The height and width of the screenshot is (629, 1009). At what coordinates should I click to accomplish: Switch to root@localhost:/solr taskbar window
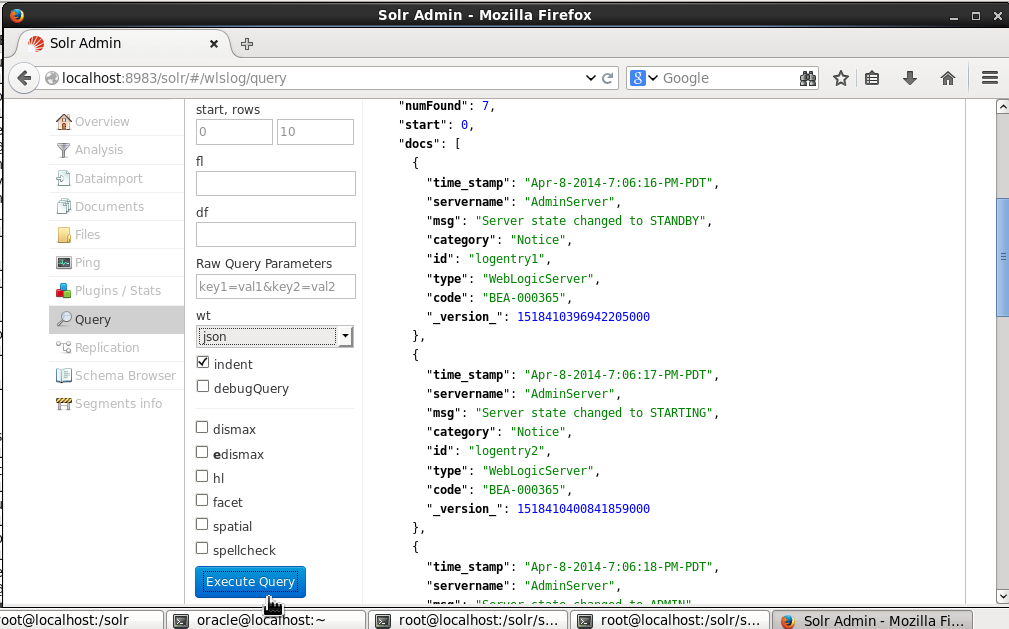[x=81, y=620]
